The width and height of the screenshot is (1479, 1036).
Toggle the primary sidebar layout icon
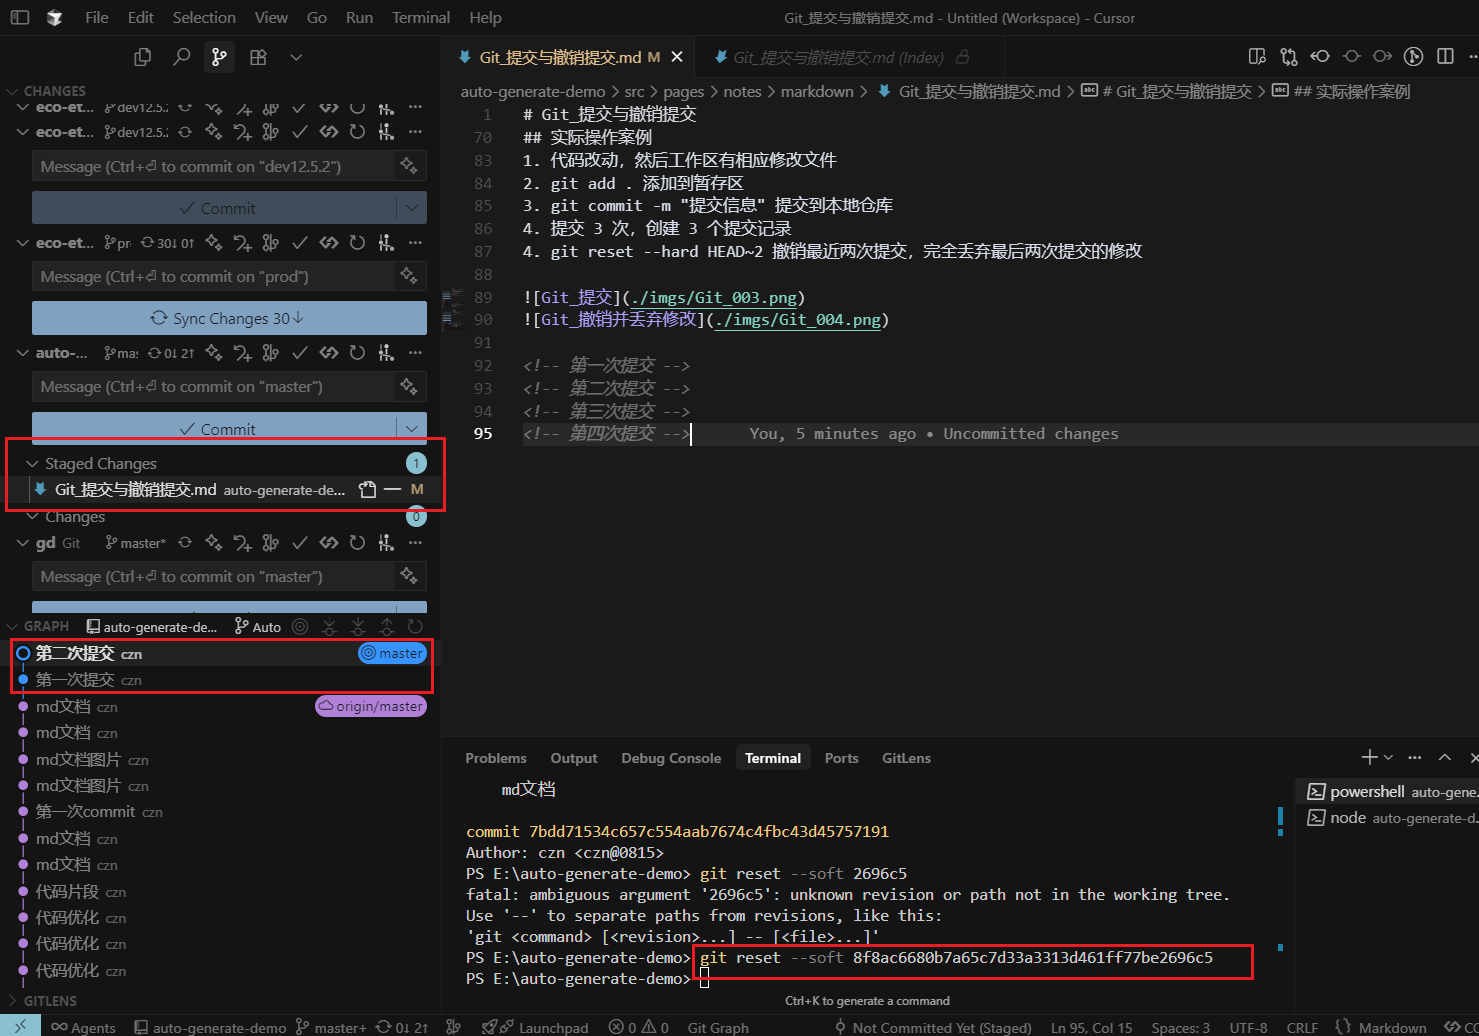point(20,17)
